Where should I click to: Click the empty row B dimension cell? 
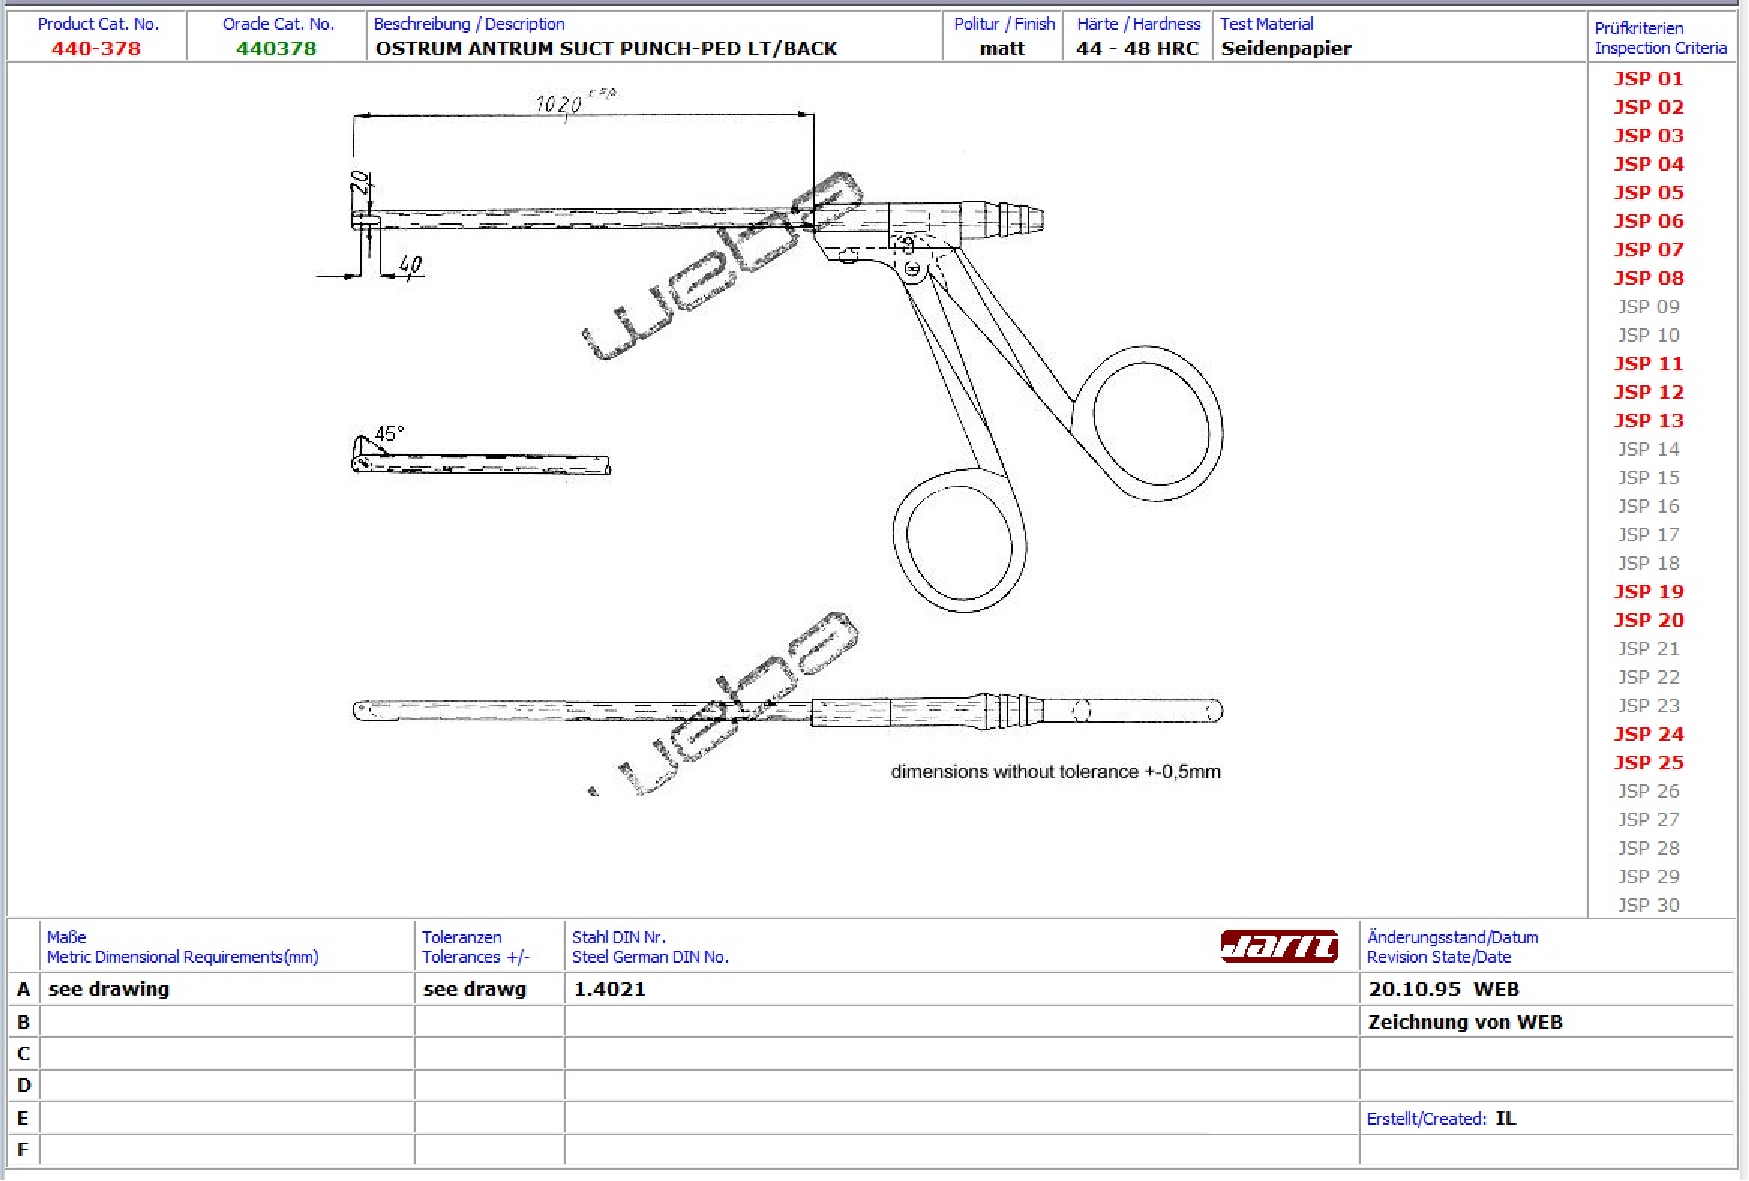(227, 1022)
